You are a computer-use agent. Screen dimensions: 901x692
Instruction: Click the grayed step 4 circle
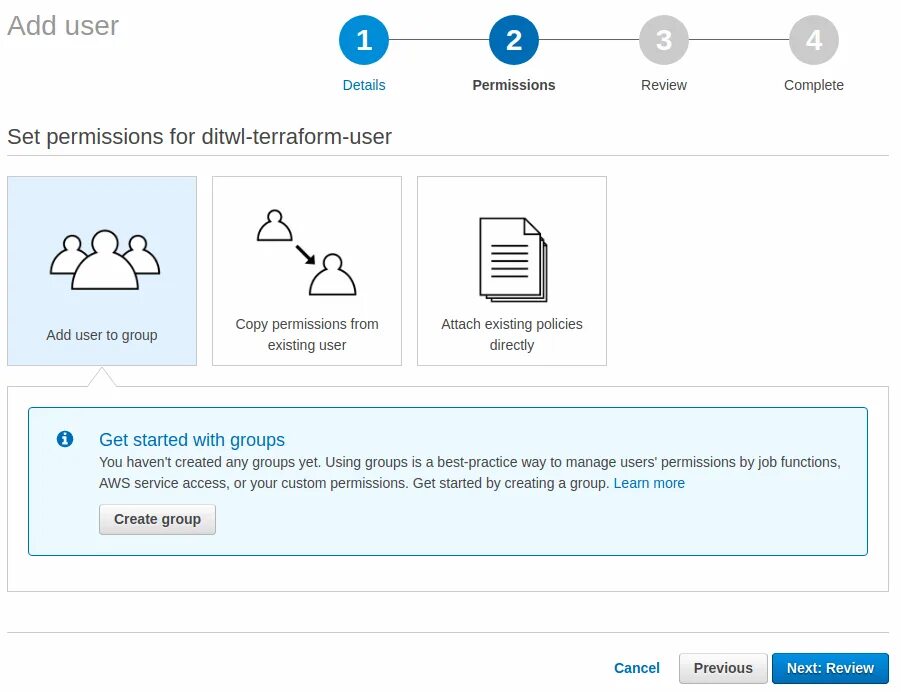(814, 40)
